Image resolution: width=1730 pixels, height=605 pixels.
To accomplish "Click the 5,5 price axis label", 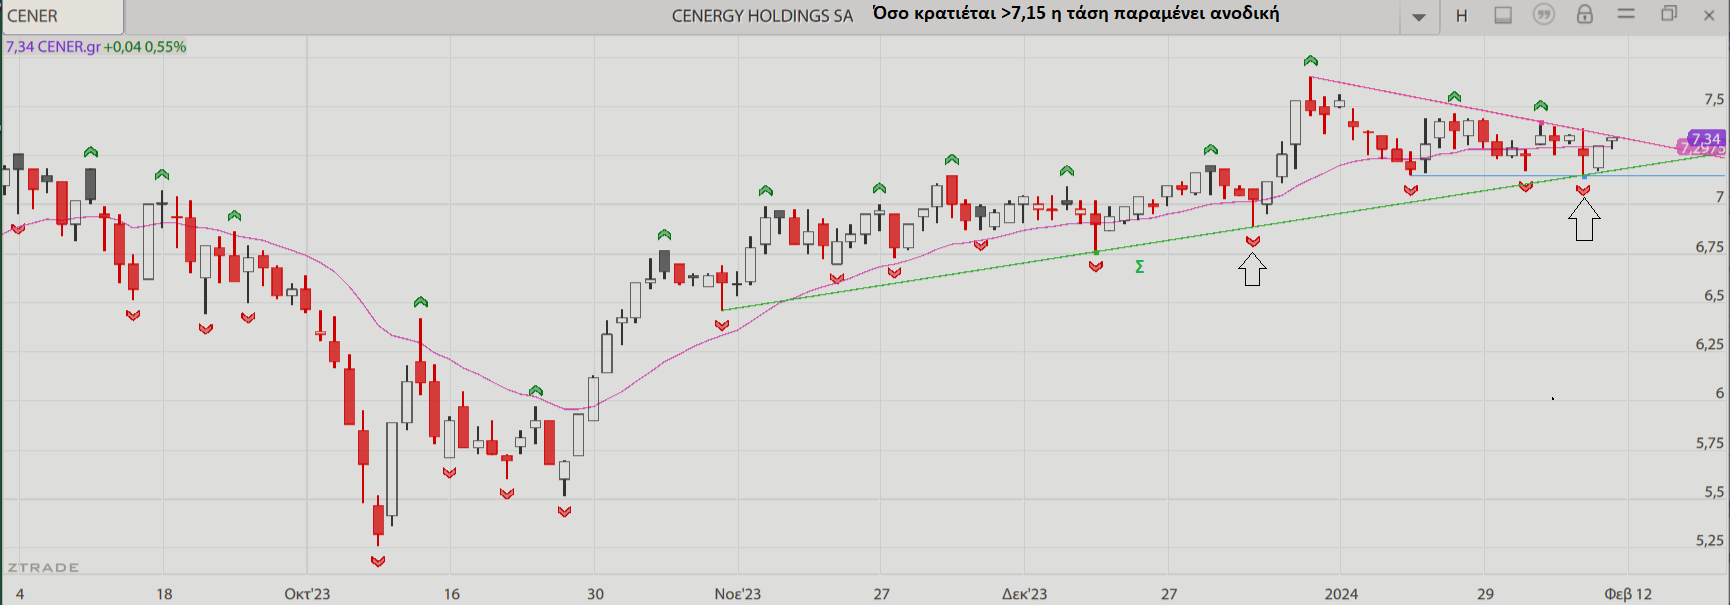I will (1714, 492).
